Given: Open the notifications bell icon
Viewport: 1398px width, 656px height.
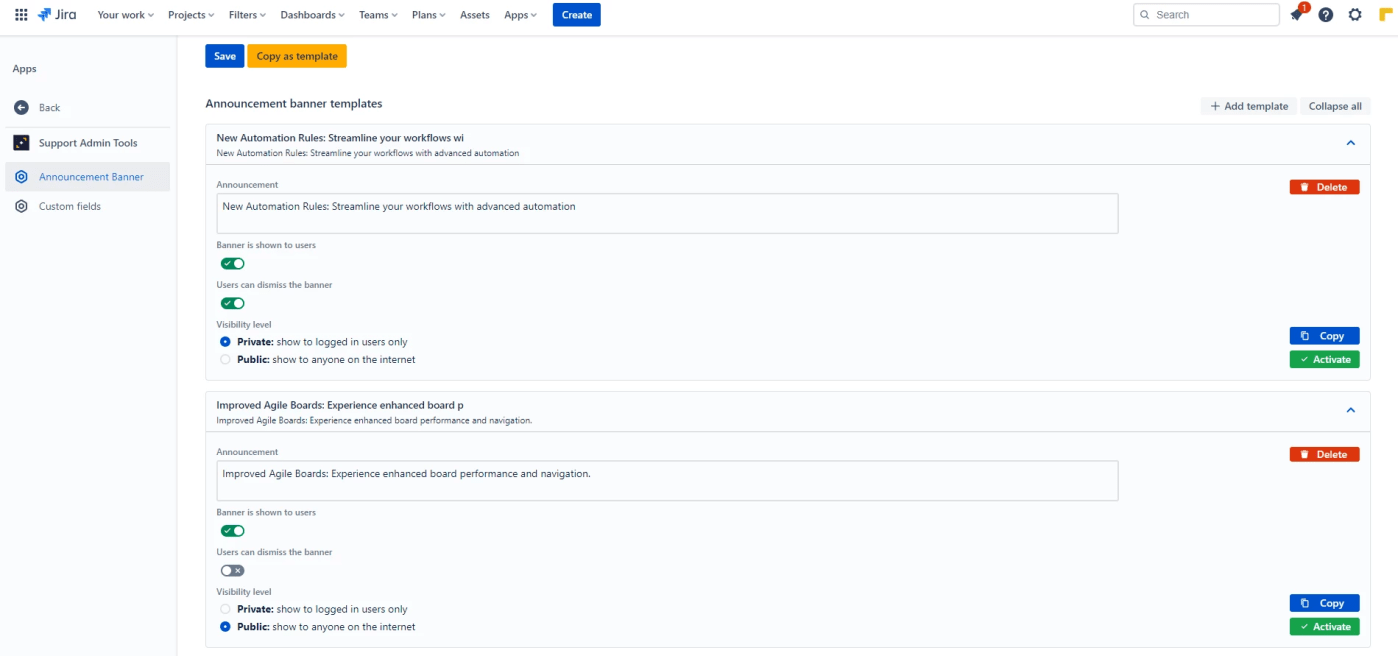Looking at the screenshot, I should point(1296,15).
